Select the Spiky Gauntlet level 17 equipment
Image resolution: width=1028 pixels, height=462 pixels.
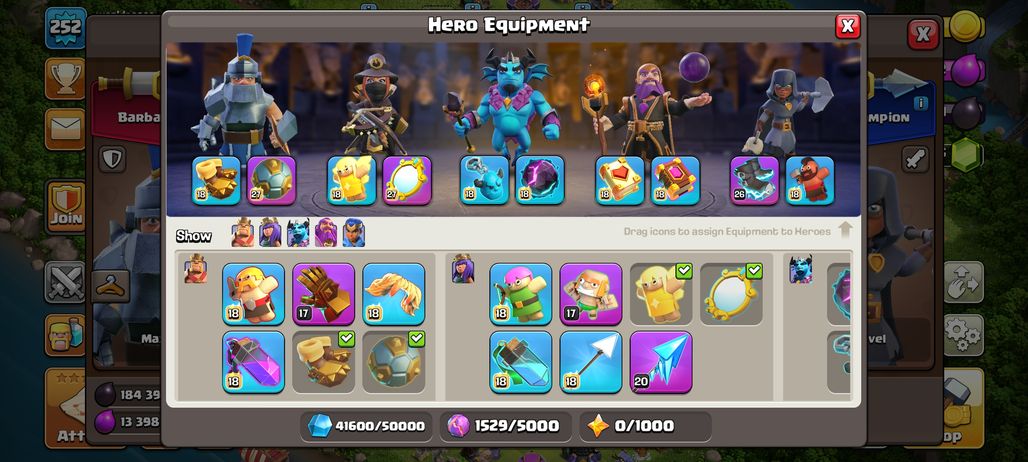point(323,294)
